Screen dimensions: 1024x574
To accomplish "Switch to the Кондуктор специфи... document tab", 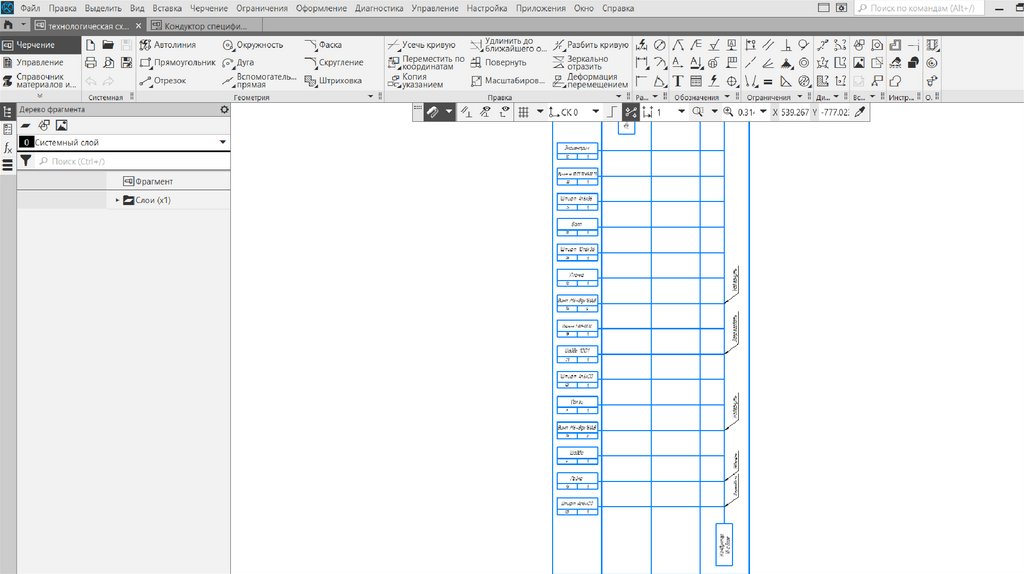I will (x=204, y=26).
